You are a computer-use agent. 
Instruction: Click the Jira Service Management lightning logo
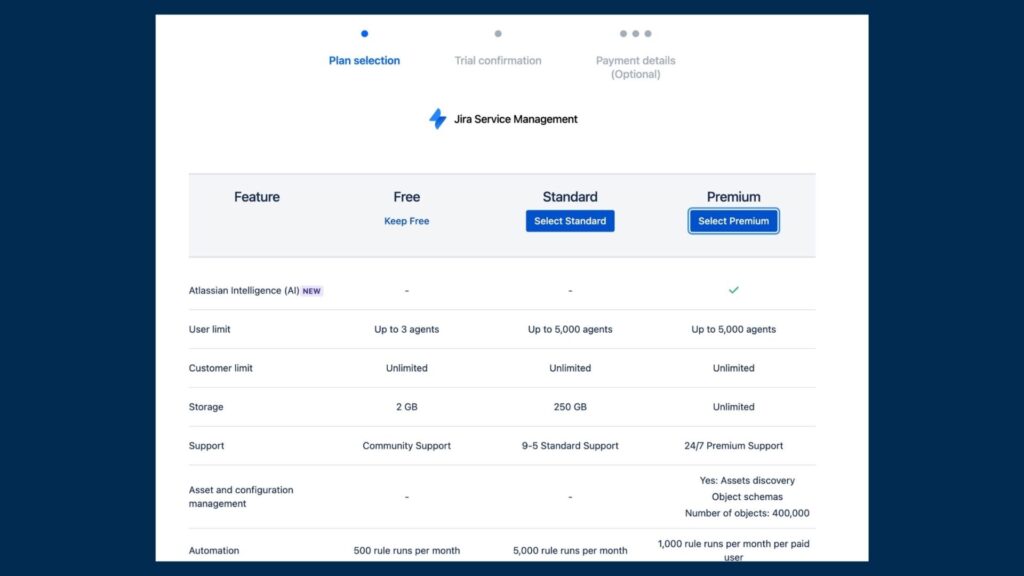pyautogui.click(x=437, y=119)
